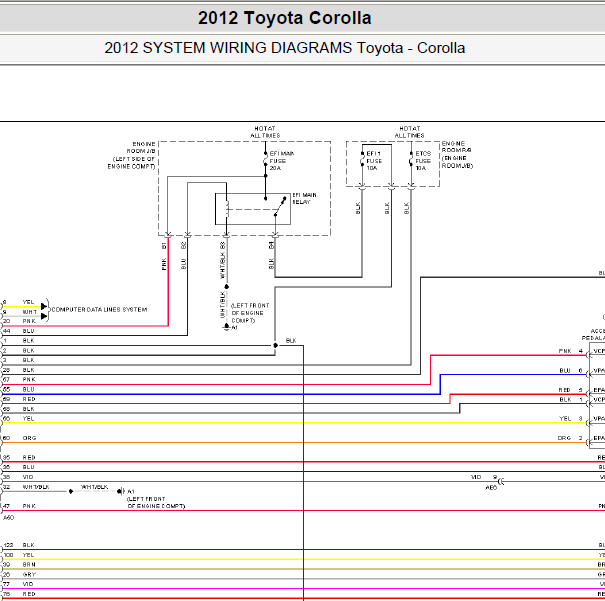This screenshot has height=601, width=605.
Task: Click the "BRN" wire label on the left
Action: tap(29, 565)
